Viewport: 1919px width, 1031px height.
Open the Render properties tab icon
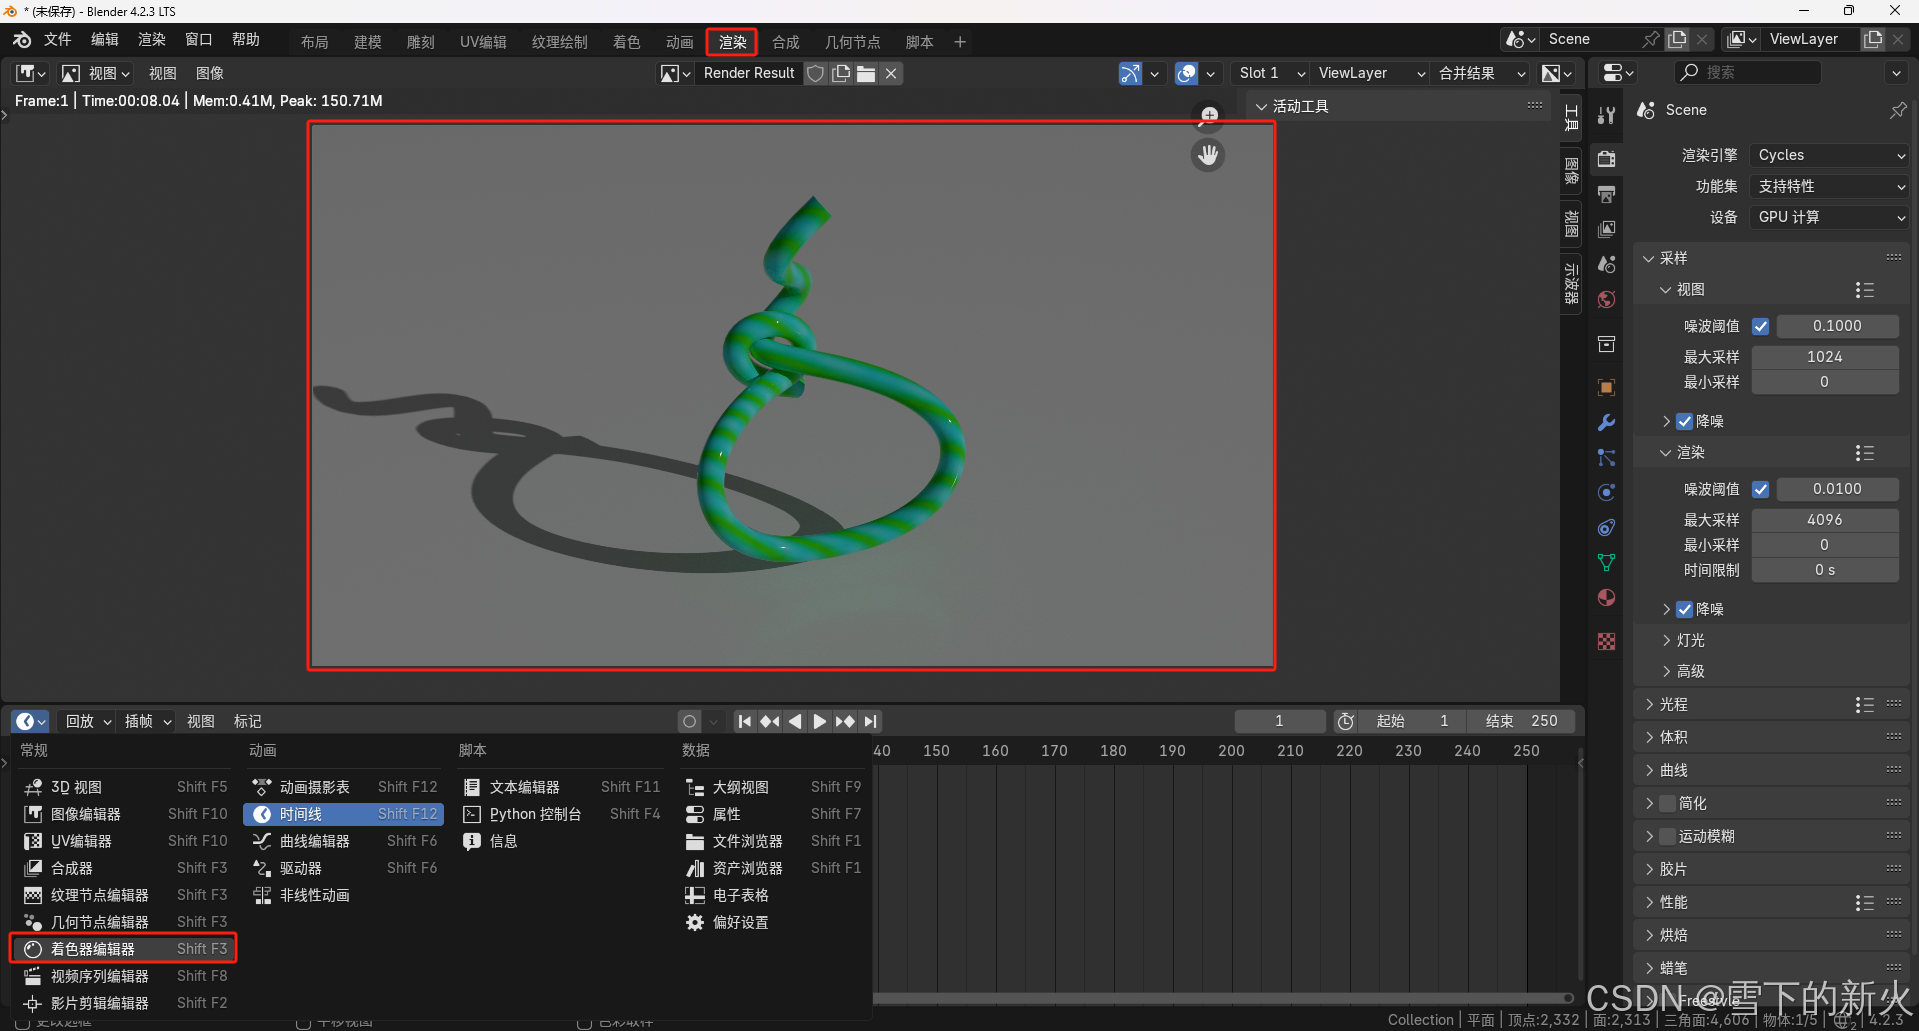point(1606,159)
